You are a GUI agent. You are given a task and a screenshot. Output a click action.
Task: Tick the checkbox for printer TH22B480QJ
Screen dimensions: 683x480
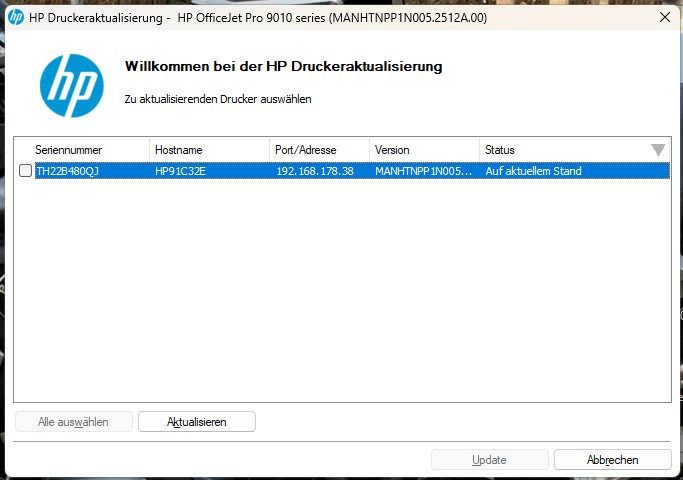point(25,171)
